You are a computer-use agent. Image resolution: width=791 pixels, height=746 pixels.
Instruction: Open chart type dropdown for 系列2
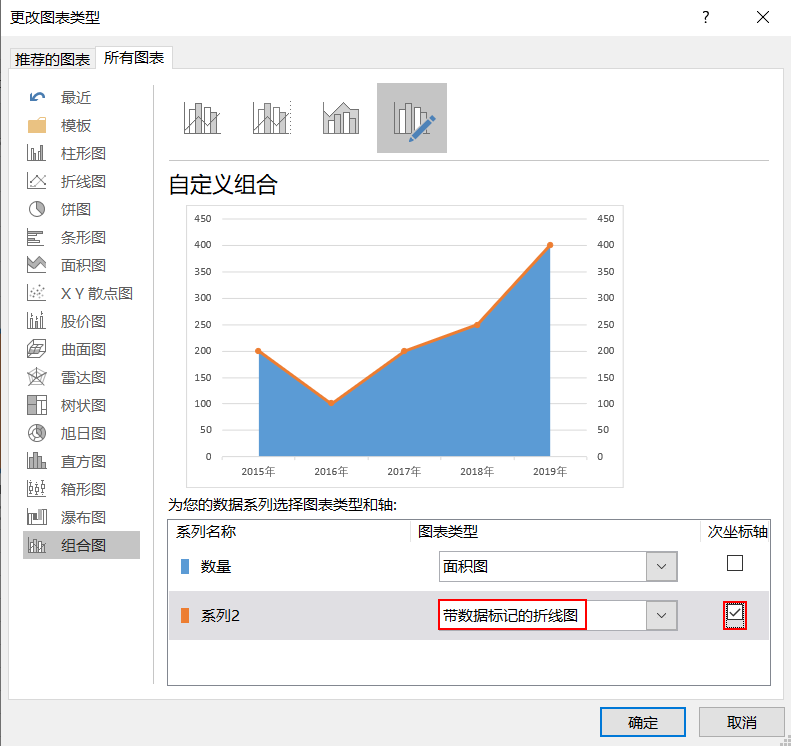661,615
